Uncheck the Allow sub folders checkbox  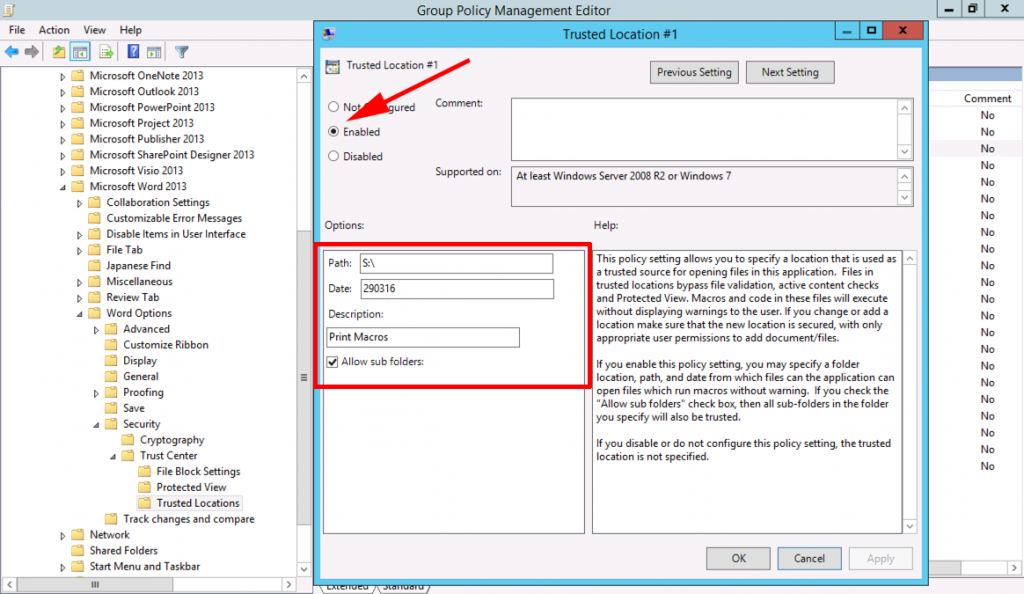(332, 362)
